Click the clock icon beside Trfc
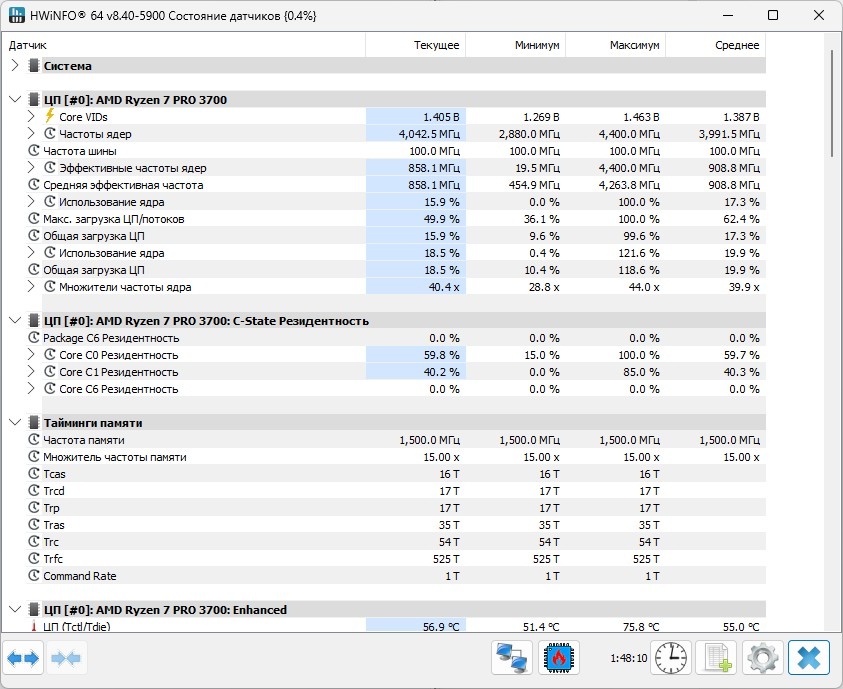843x689 pixels. point(34,558)
